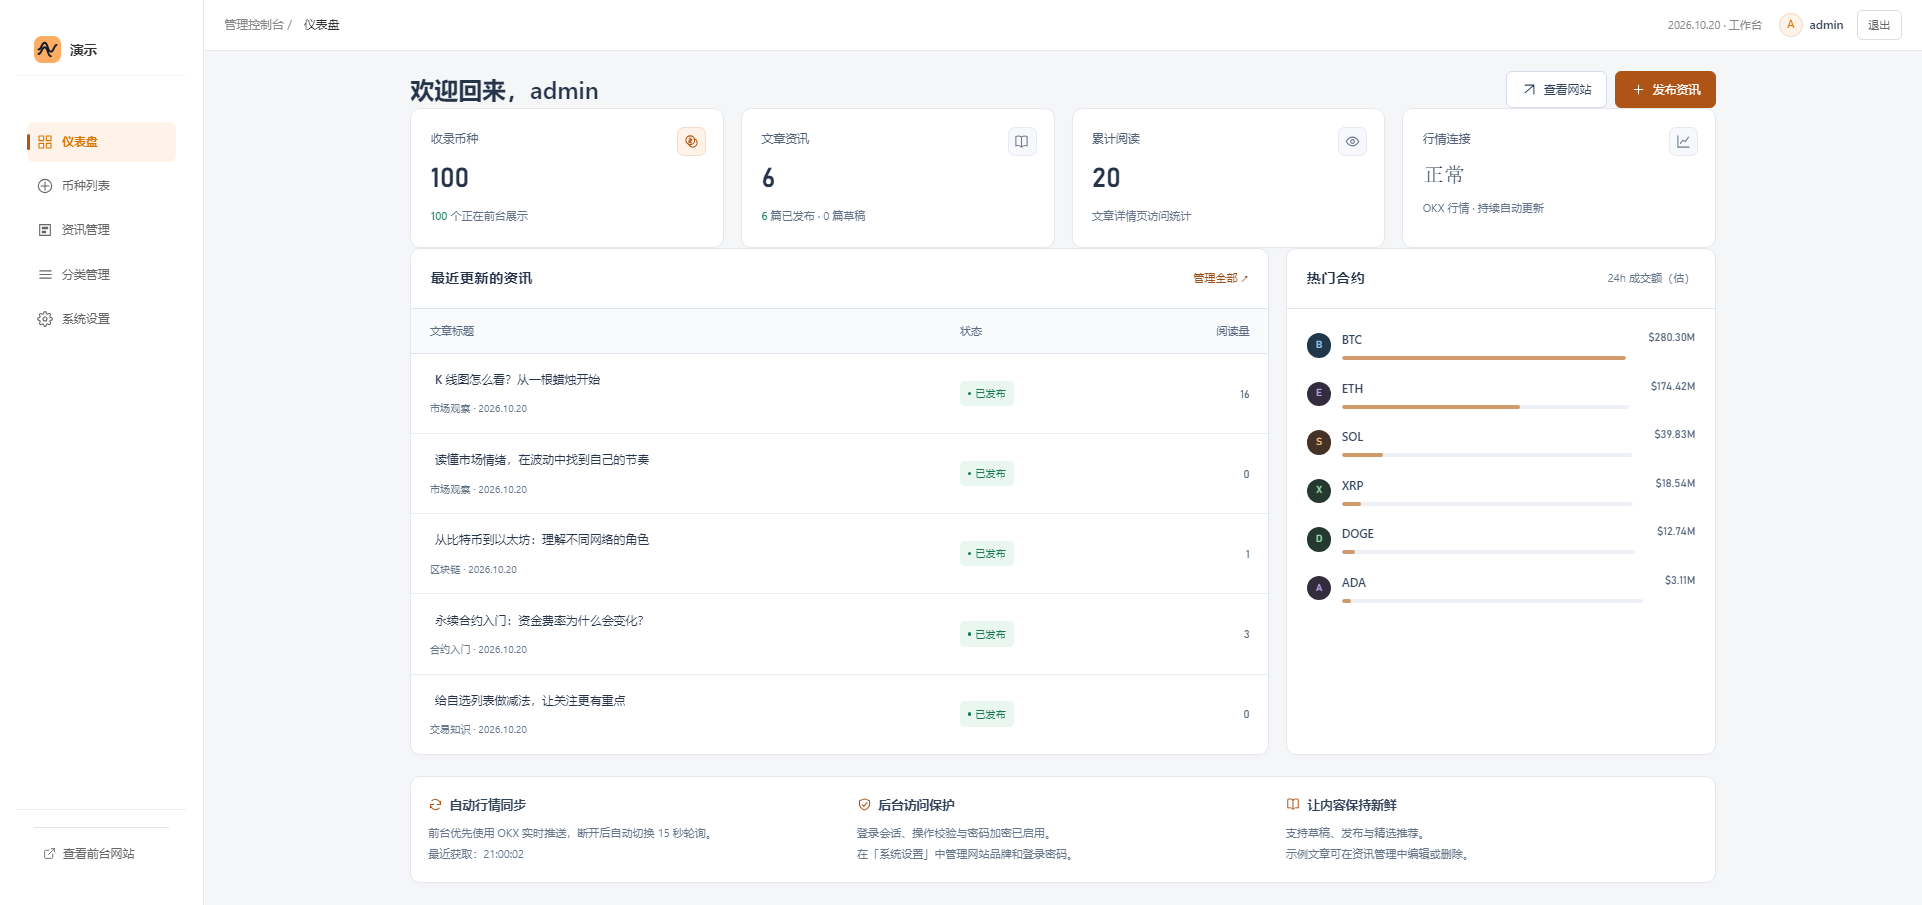Click the eye icon on 累计阅读 card
The width and height of the screenshot is (1922, 905).
click(x=1352, y=142)
